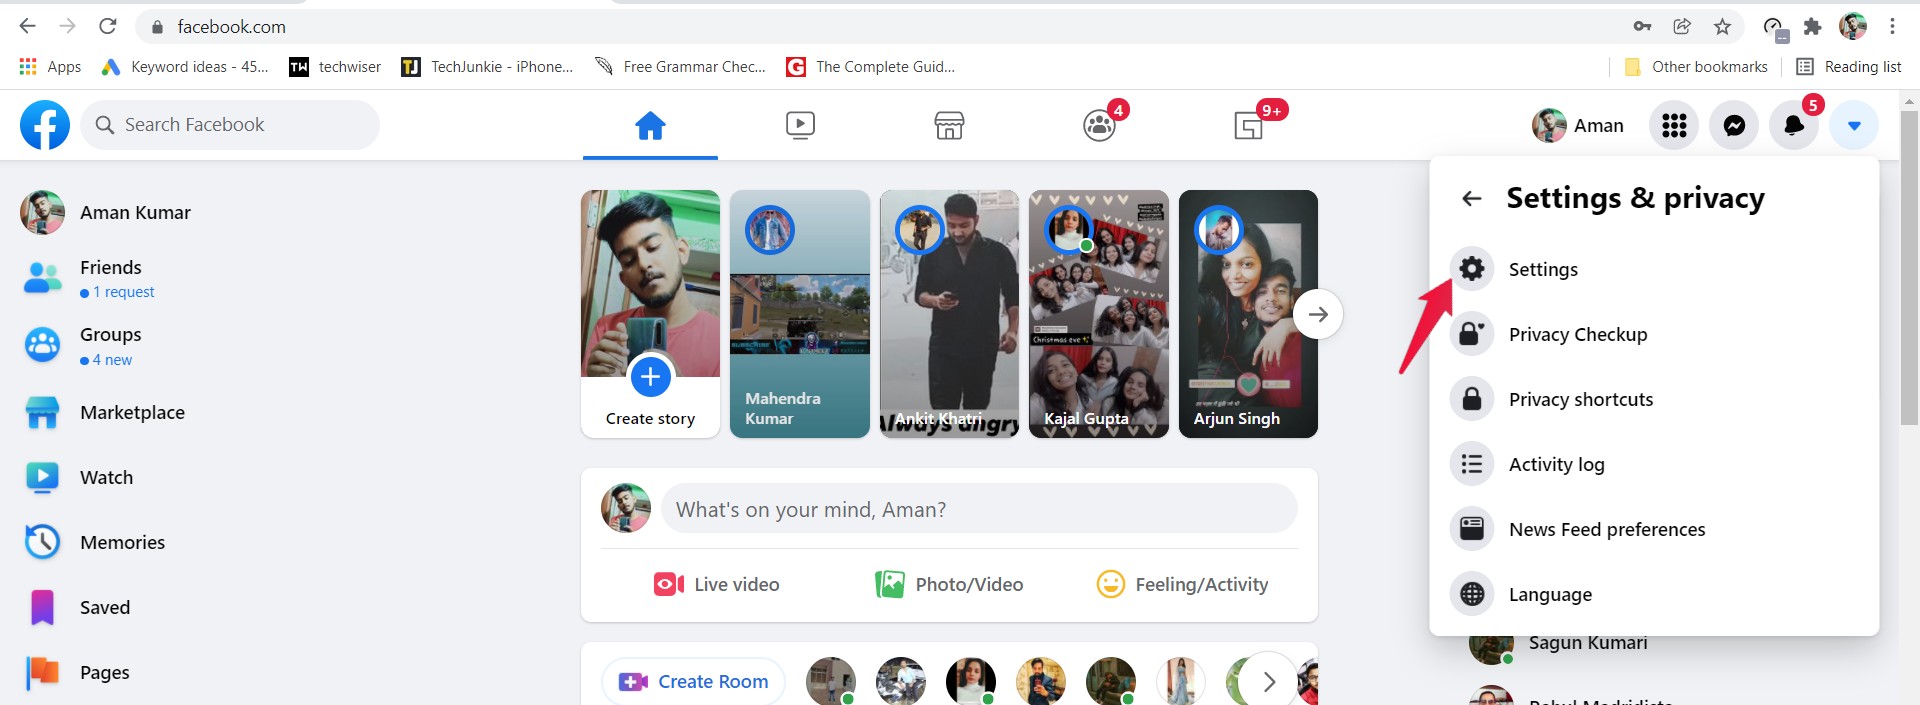Screen dimensions: 1920x705
Task: Open the notifications bell icon
Action: pos(1794,125)
